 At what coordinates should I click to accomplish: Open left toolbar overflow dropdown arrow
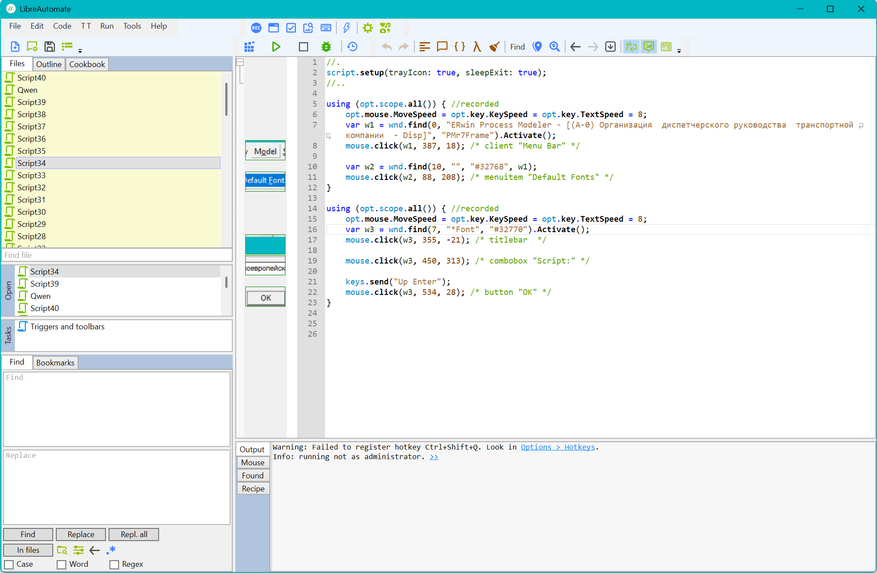(80, 50)
